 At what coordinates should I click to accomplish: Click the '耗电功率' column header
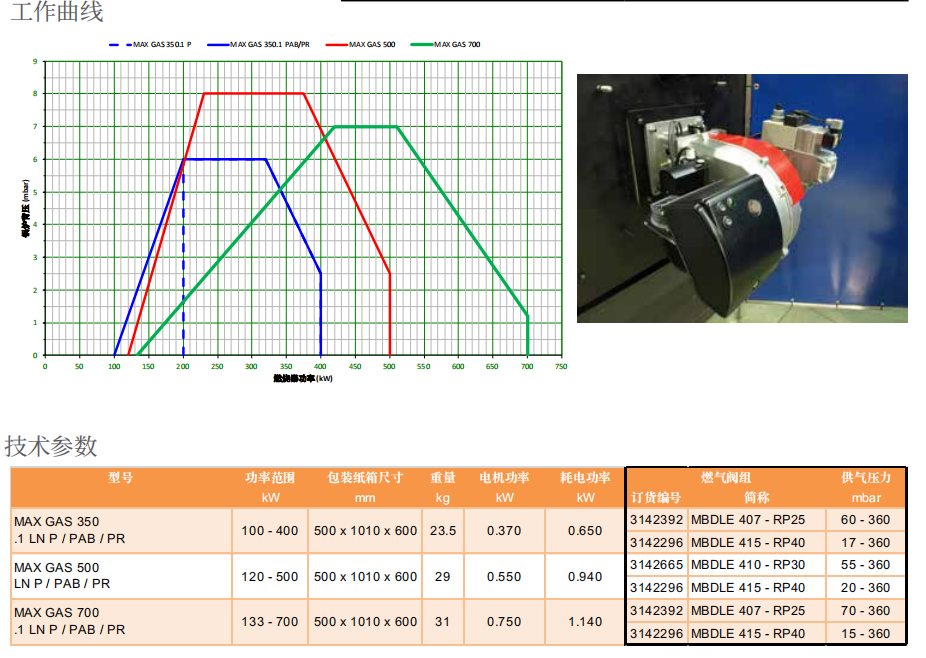[585, 478]
